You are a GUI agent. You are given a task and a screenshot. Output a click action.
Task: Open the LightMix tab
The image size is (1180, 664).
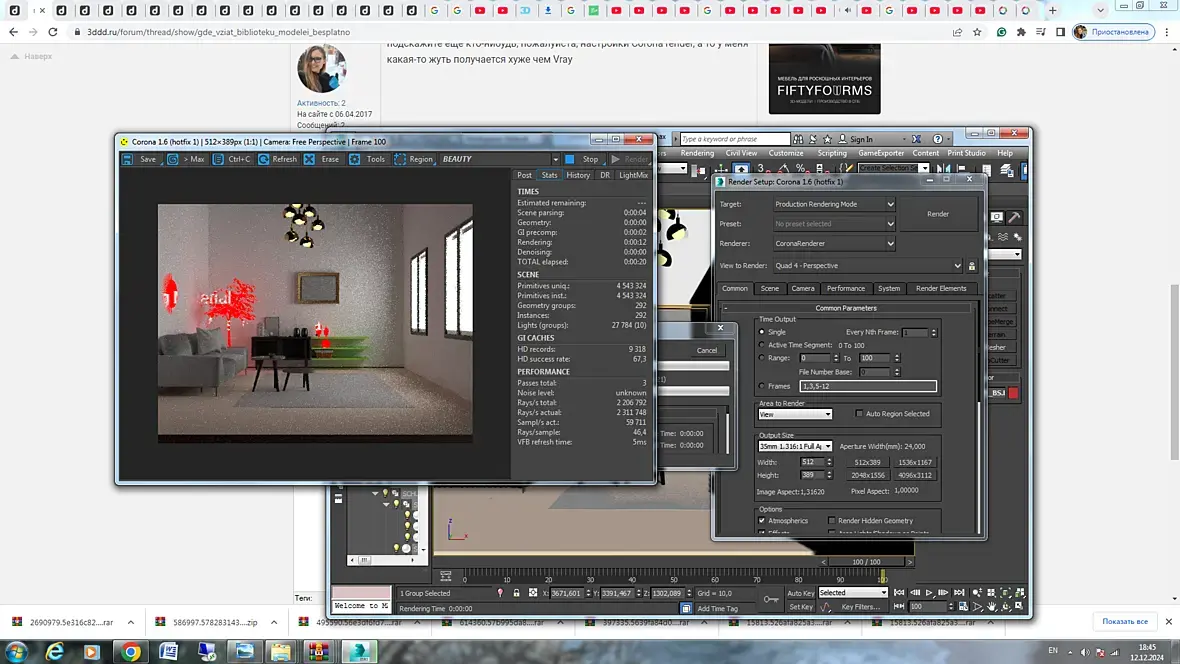(633, 175)
